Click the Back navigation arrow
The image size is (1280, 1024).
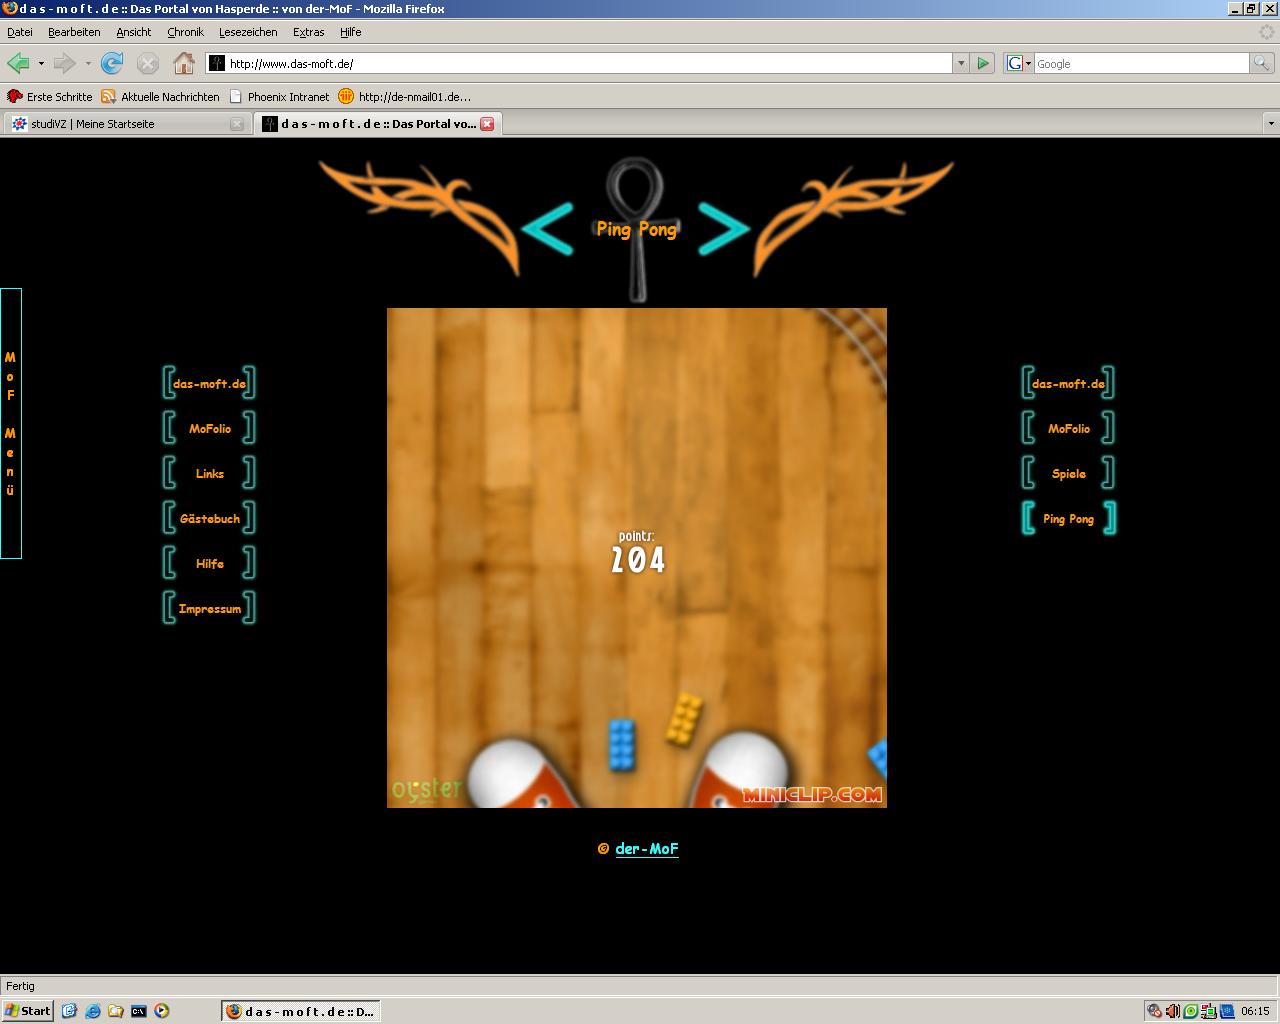tap(18, 63)
